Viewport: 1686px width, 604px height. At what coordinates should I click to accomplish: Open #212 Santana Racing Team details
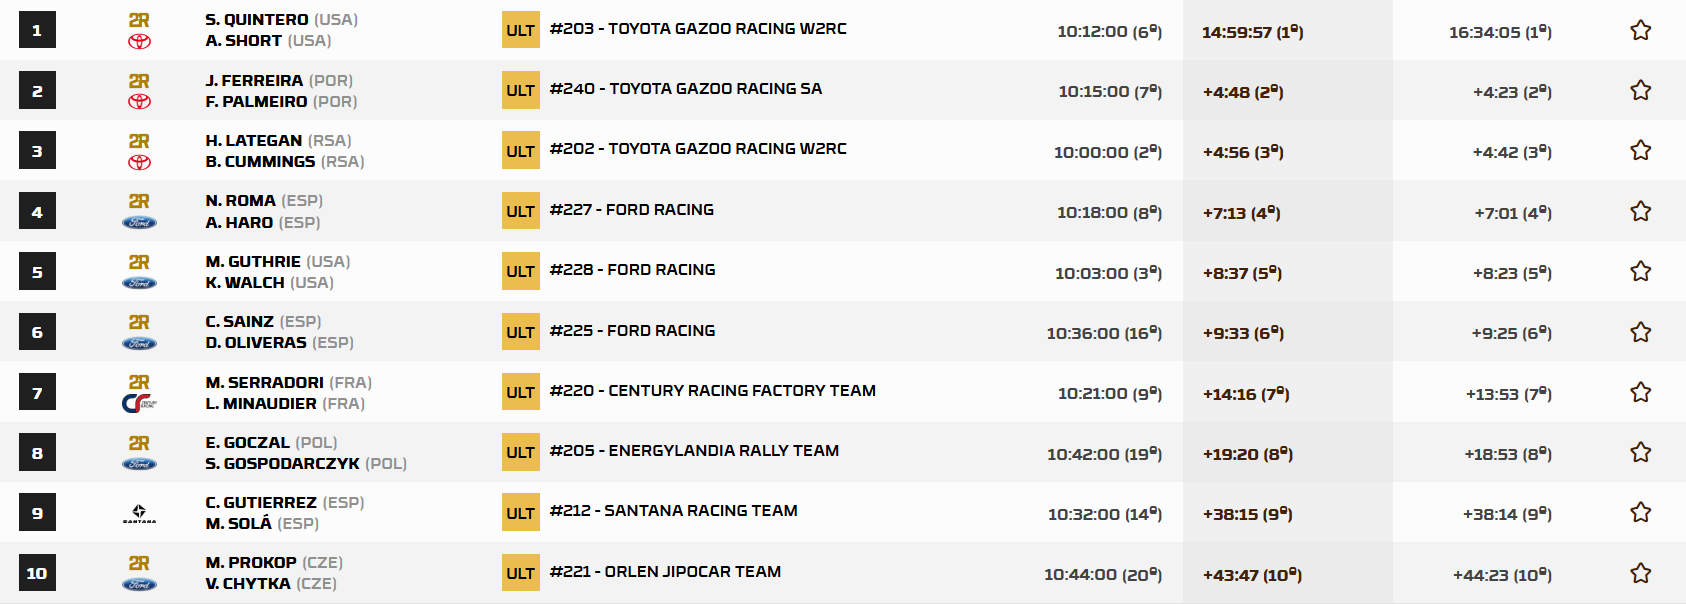click(674, 511)
